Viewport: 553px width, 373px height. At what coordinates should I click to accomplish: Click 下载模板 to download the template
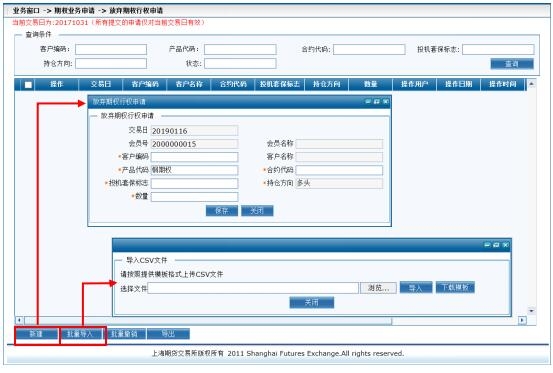tap(455, 287)
